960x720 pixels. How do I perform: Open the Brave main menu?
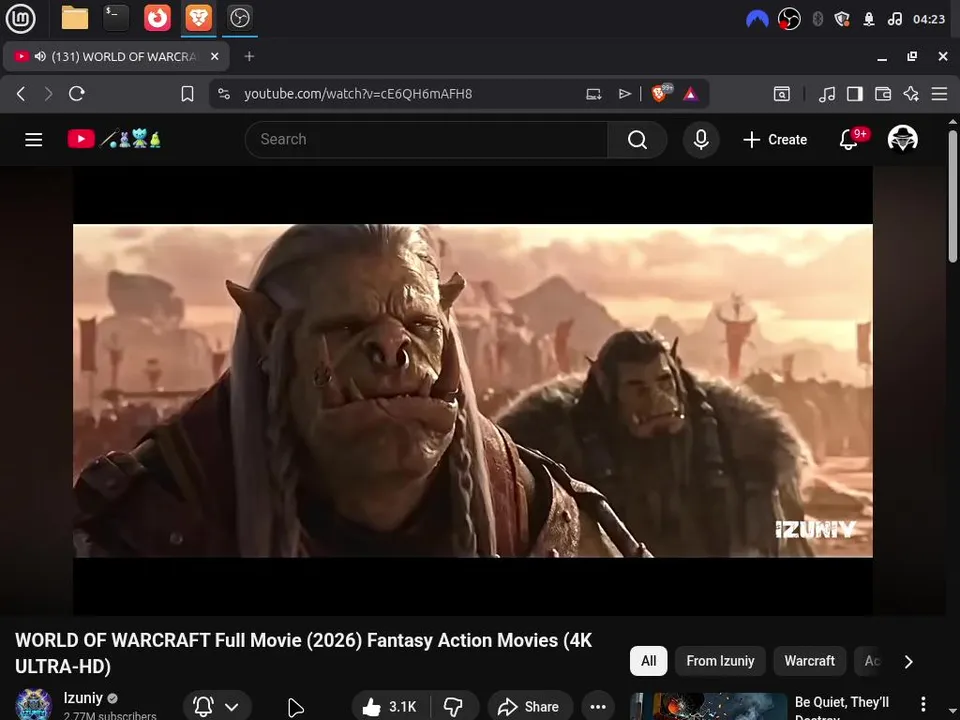tap(939, 94)
